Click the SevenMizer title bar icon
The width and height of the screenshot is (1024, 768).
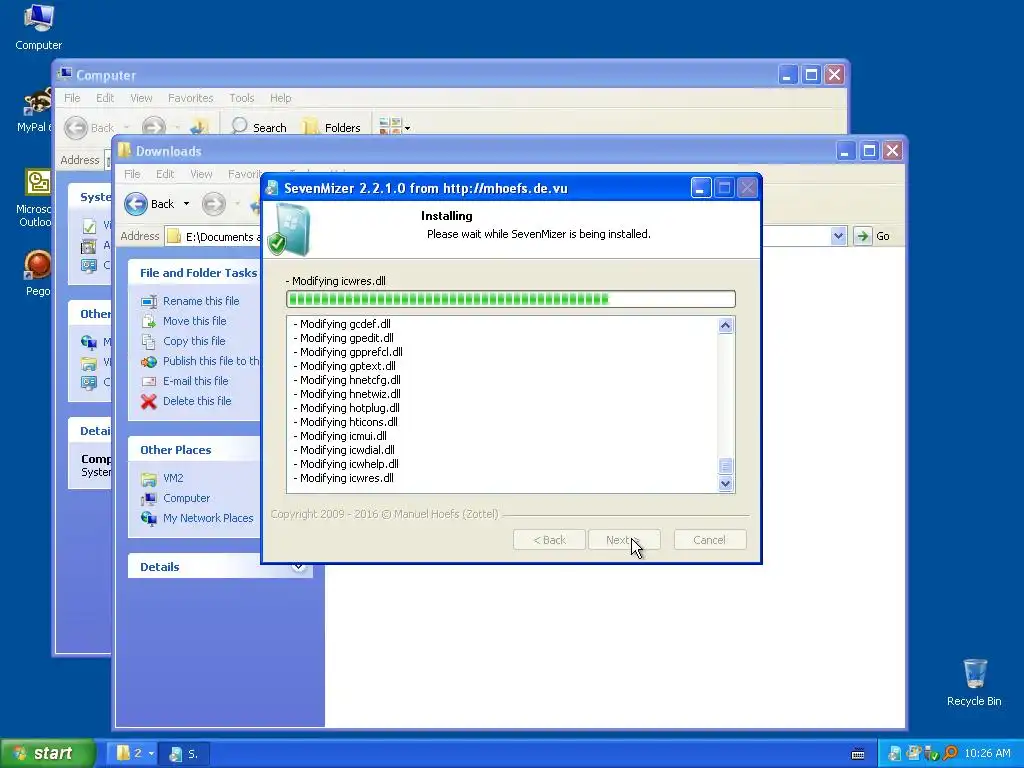click(x=272, y=188)
